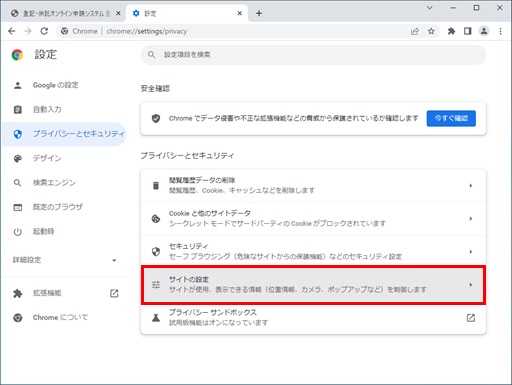
Task: Click the cookie icon beside Cookie と他のサイトデータ
Action: coord(156,219)
